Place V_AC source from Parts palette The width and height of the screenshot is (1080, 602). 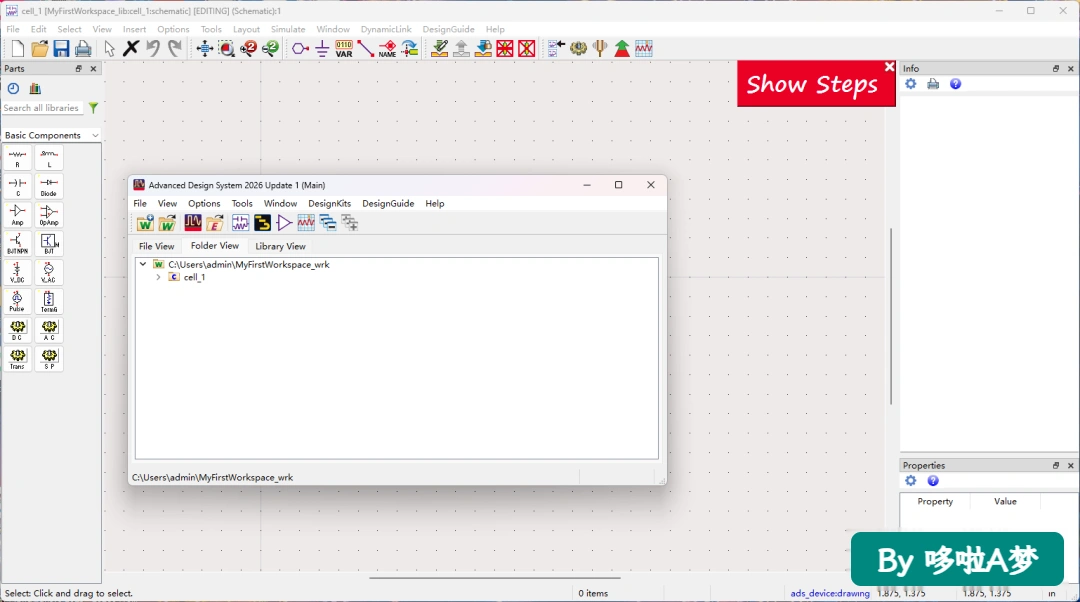point(49,273)
